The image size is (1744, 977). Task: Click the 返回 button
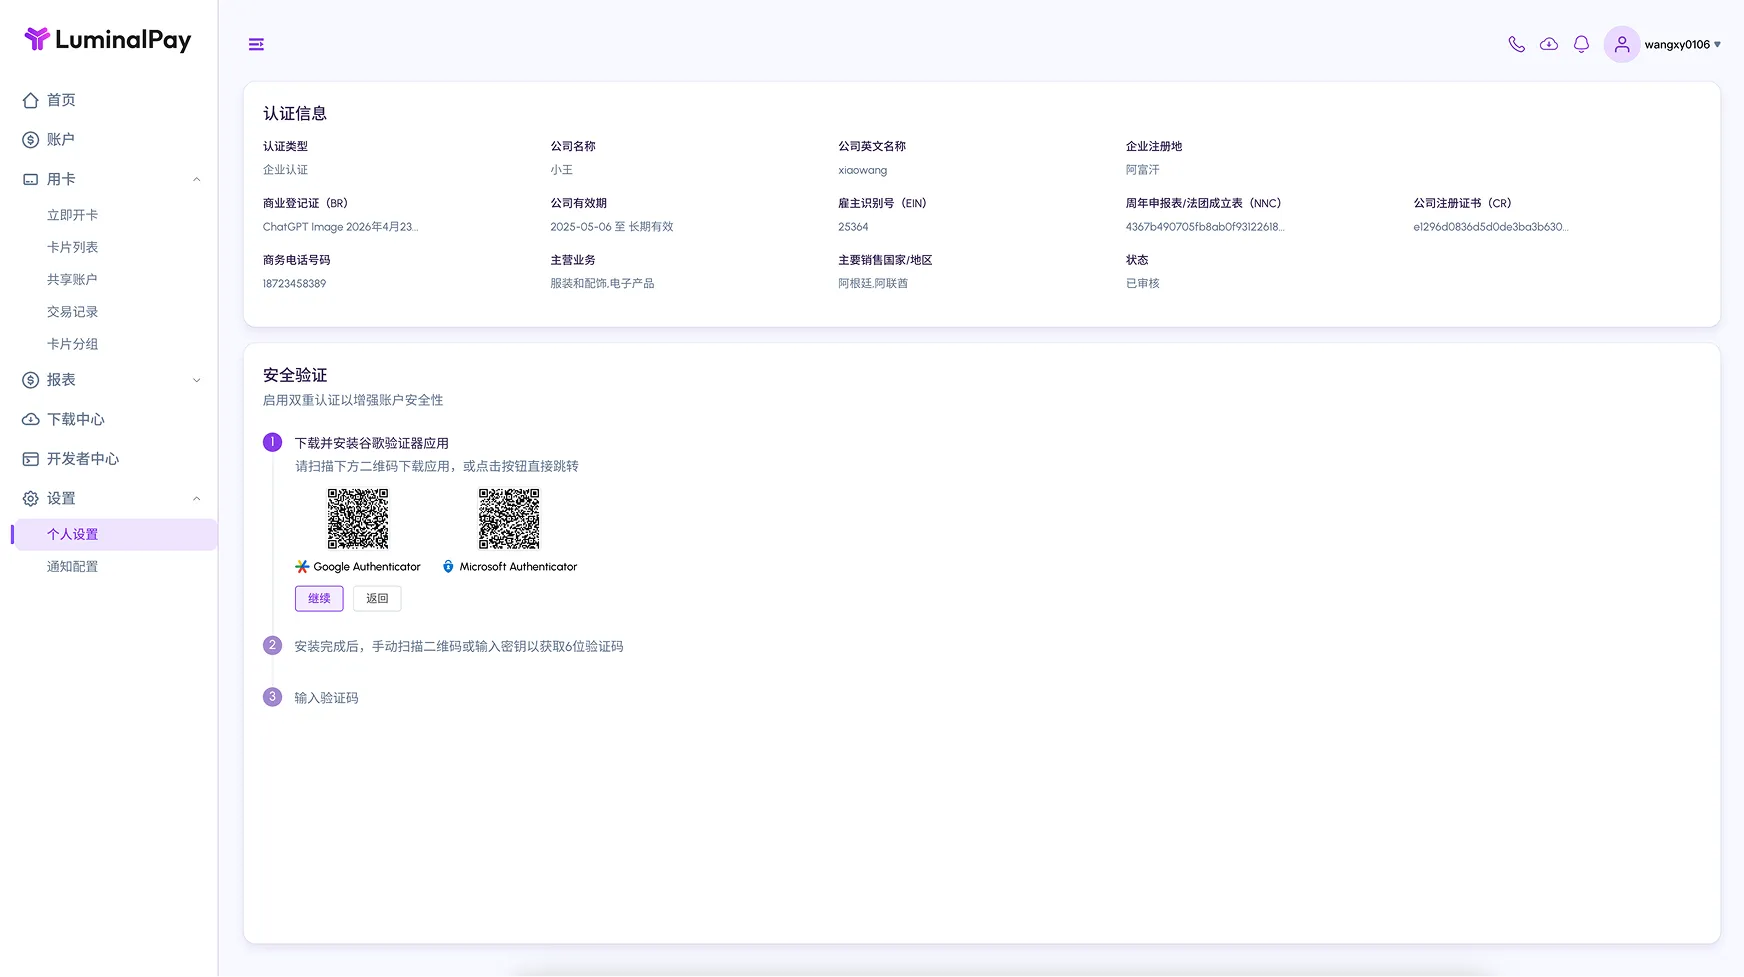377,598
